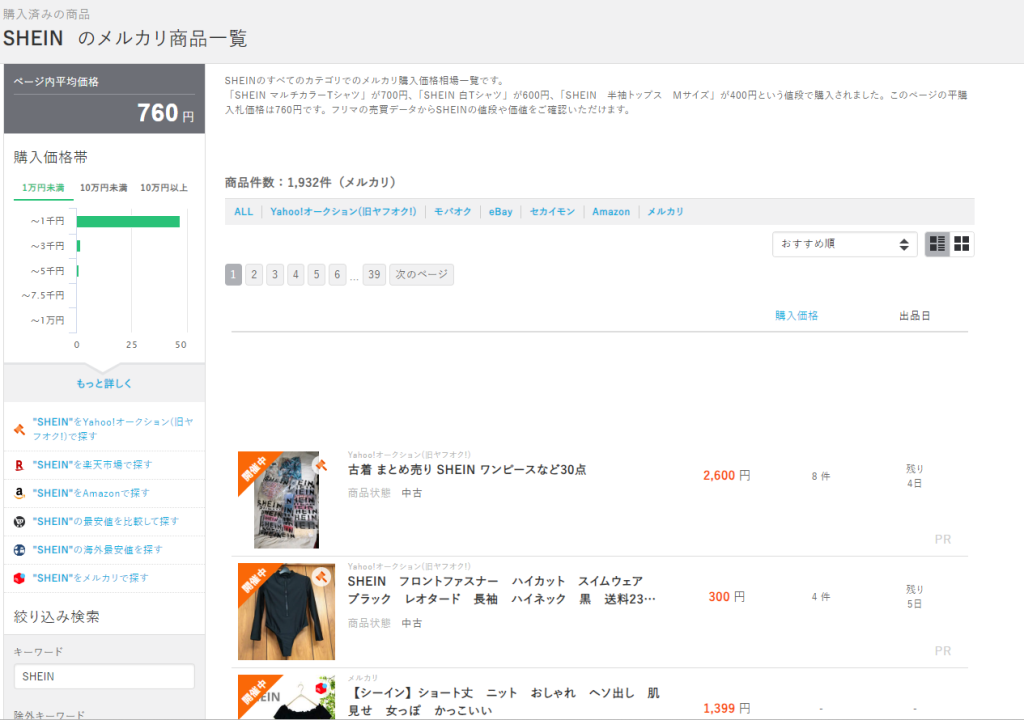1024x720 pixels.
Task: Select the 1万円未満 price range tab
Action: (43, 188)
